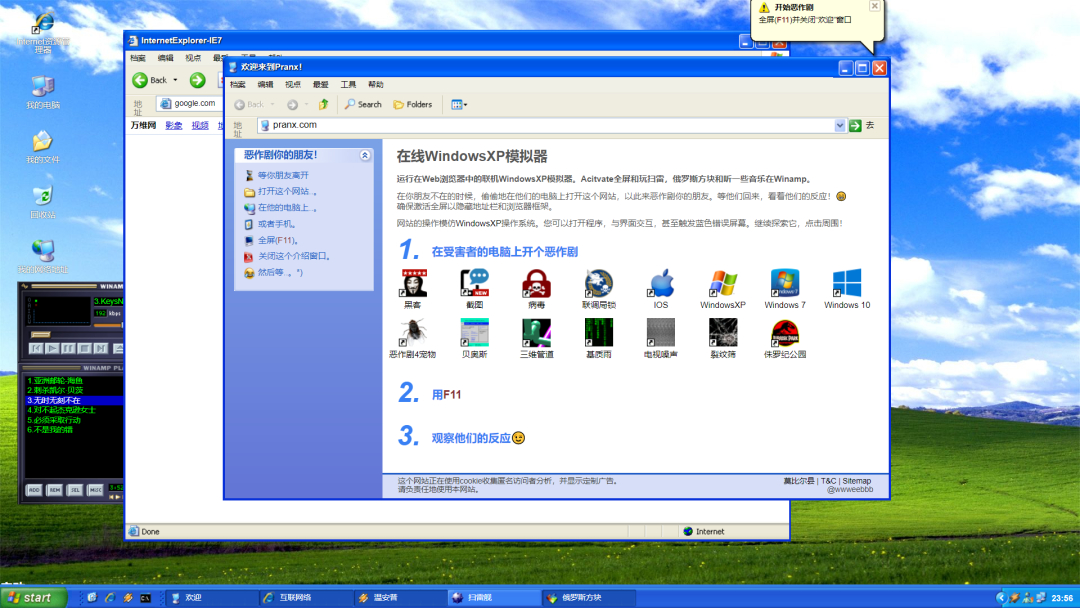
Task: Click the start button
Action: [33, 598]
